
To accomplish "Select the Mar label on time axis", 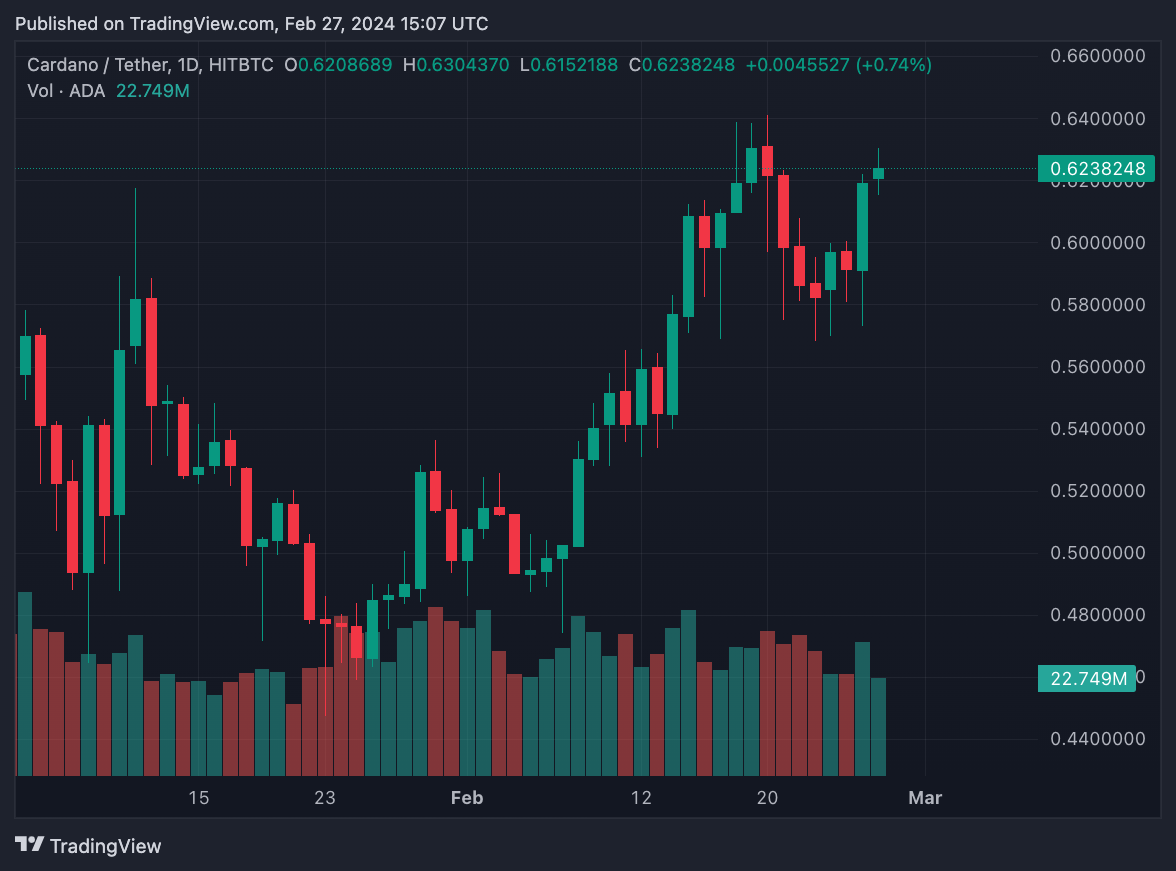I will 924,798.
